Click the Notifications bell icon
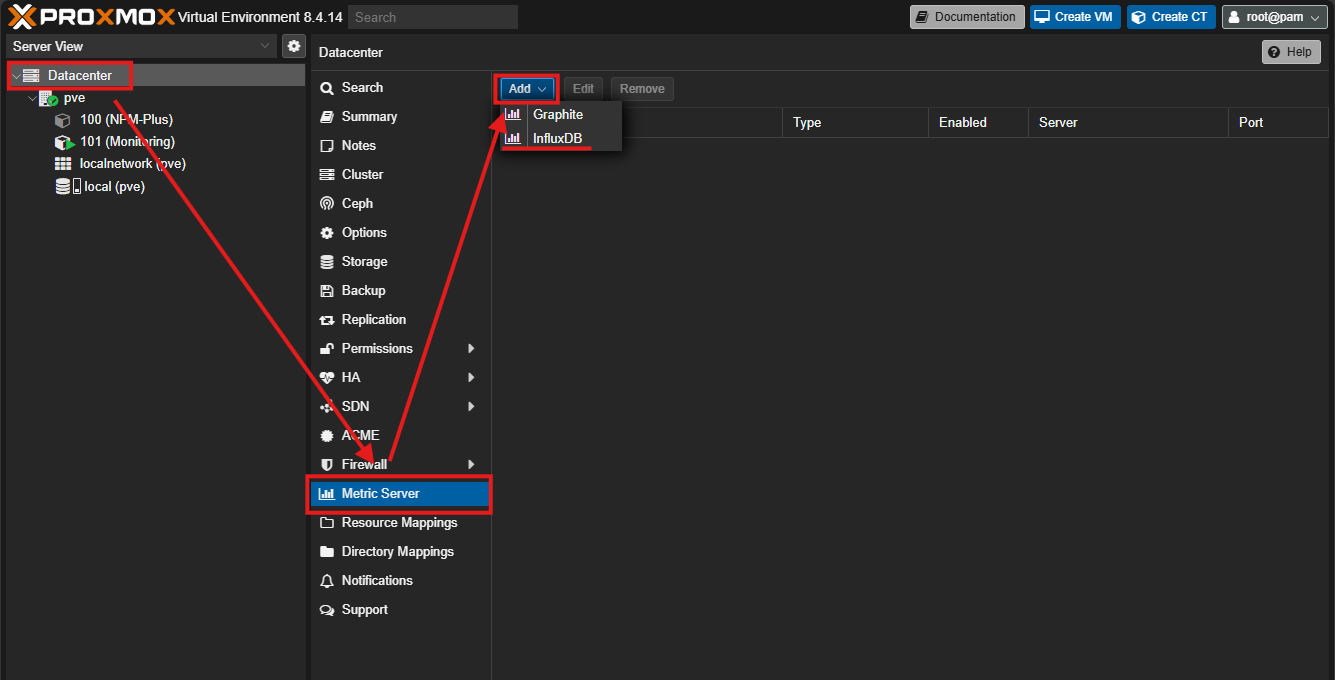 pos(326,581)
